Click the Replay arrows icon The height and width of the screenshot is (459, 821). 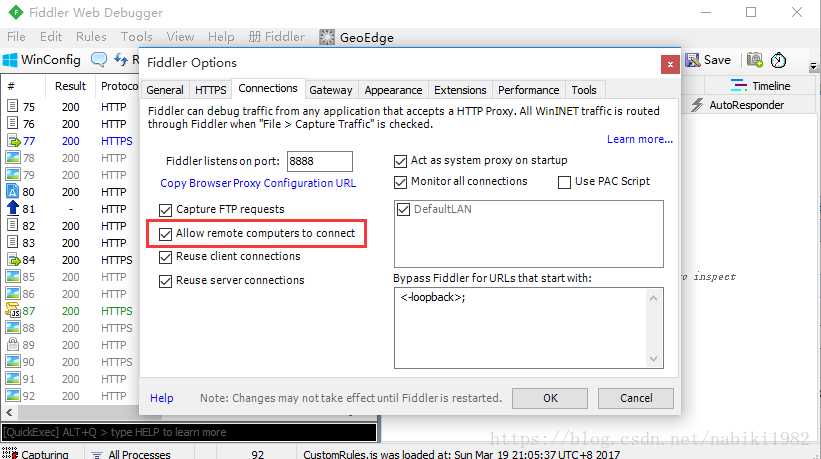121,60
